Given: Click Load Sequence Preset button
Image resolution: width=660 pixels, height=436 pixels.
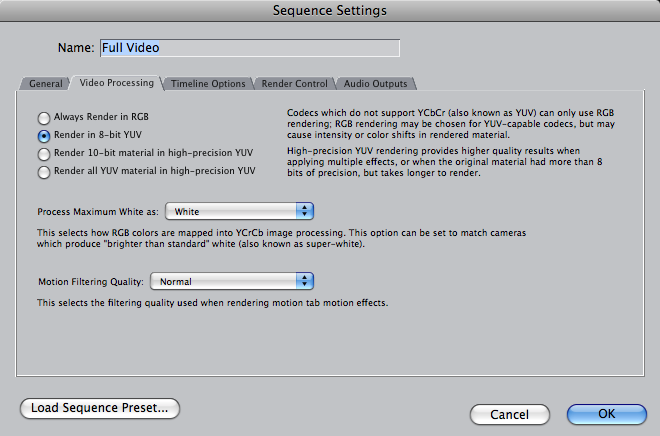Looking at the screenshot, I should pos(100,408).
